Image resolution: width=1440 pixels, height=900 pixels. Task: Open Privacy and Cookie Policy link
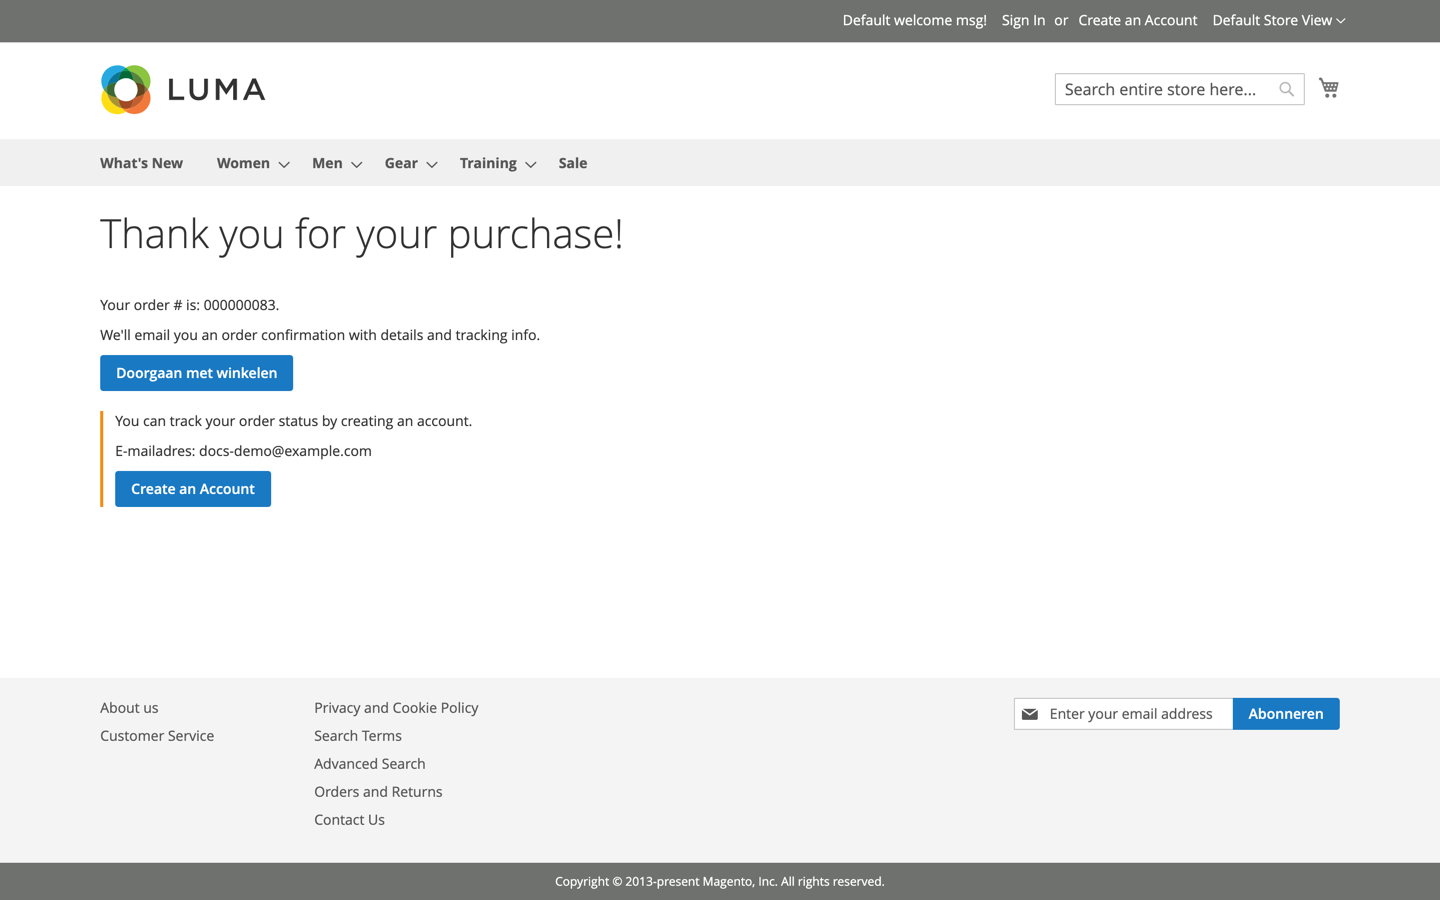click(396, 708)
